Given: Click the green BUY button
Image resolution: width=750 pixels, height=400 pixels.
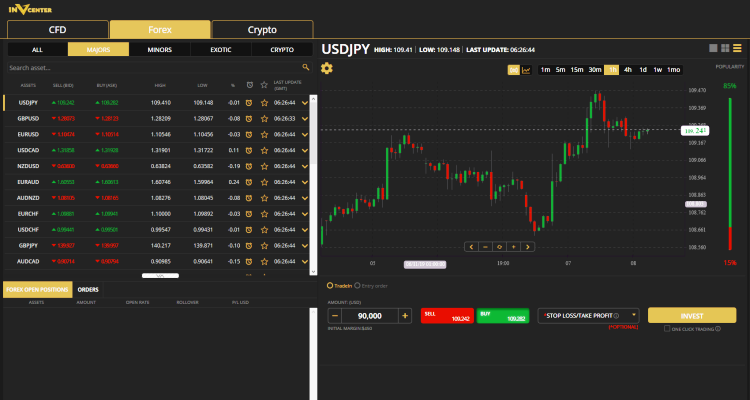Looking at the screenshot, I should pyautogui.click(x=503, y=316).
